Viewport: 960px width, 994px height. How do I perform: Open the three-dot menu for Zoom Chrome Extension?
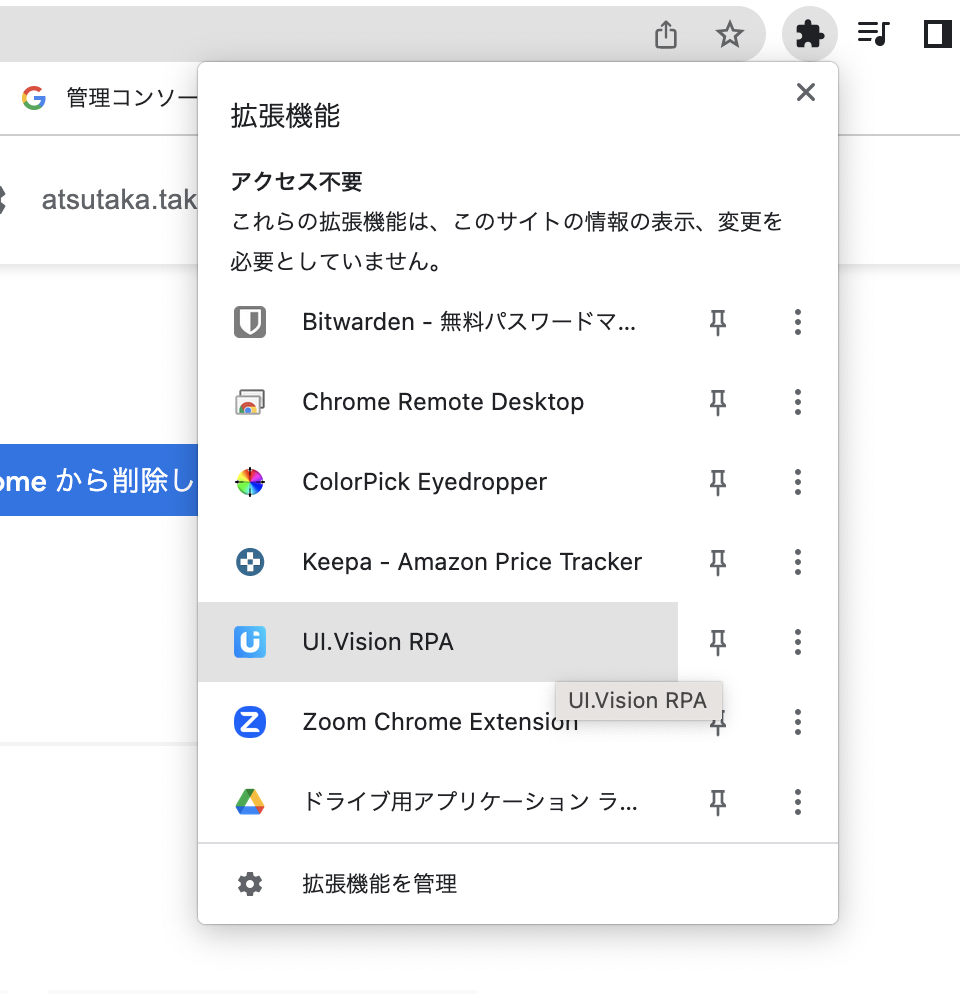pos(797,722)
